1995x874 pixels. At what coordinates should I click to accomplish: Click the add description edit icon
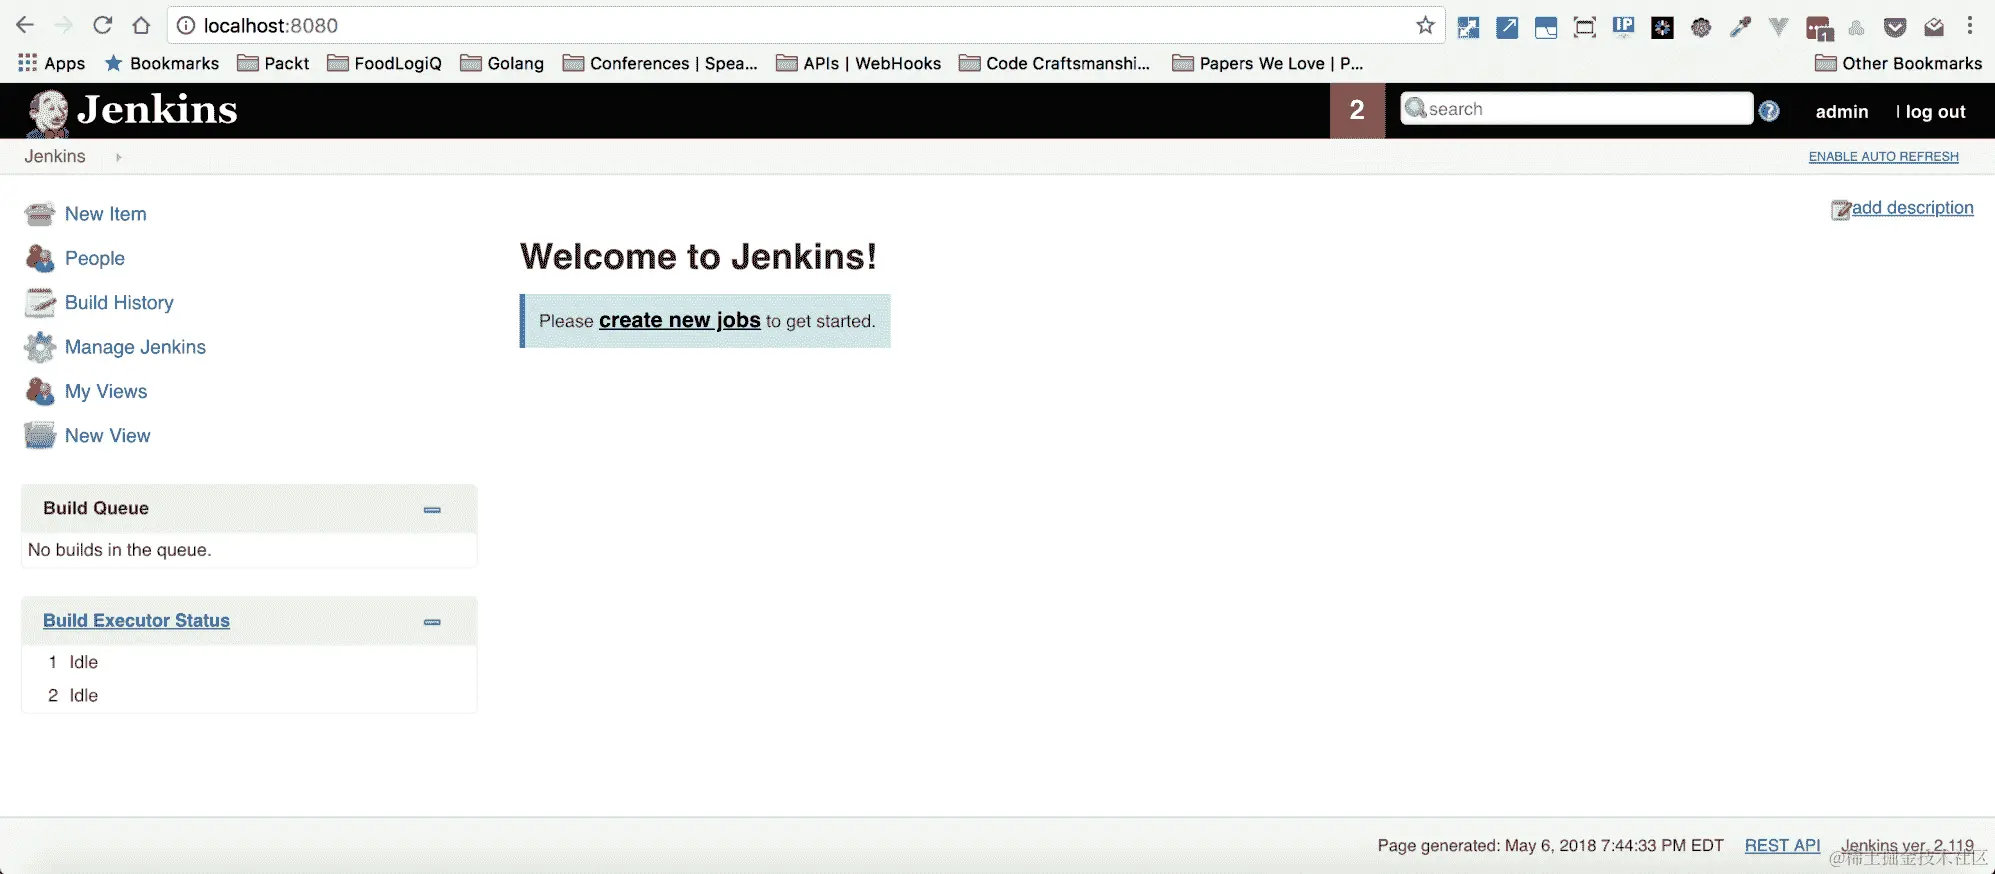pyautogui.click(x=1841, y=209)
